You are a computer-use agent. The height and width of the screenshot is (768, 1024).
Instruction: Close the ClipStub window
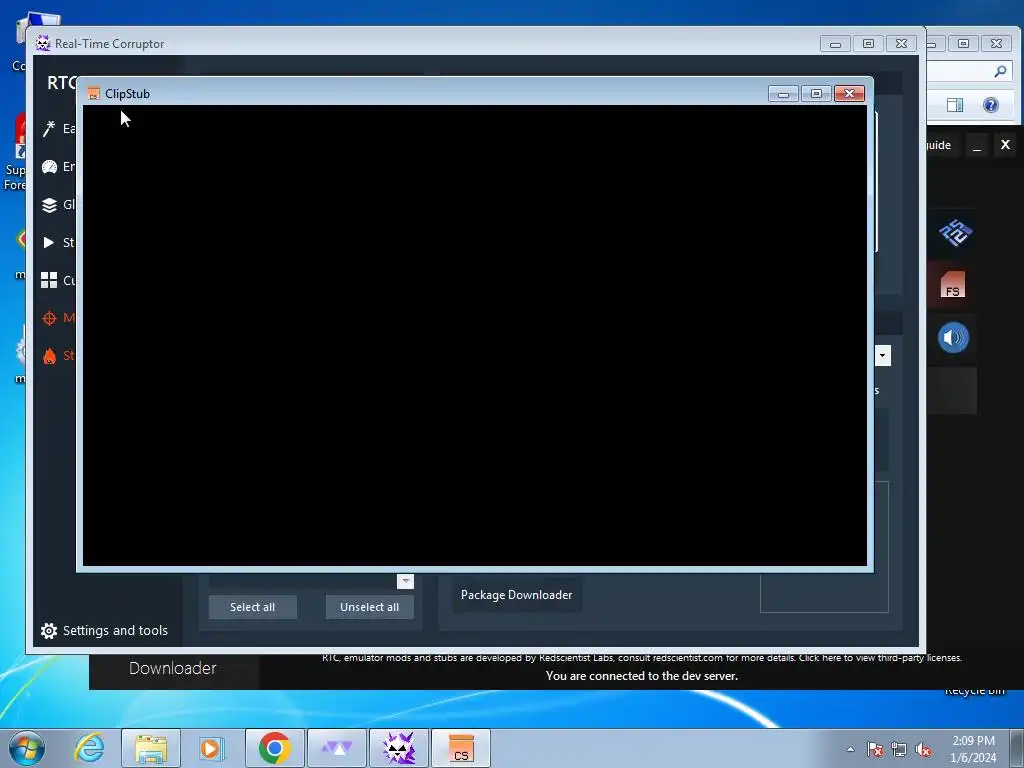(x=850, y=93)
